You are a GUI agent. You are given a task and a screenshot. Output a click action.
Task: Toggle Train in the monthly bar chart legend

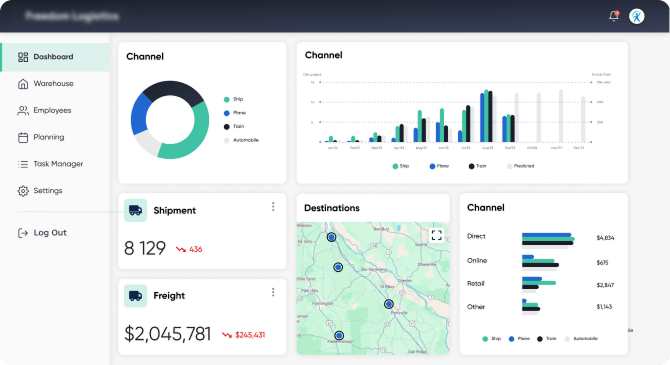477,166
